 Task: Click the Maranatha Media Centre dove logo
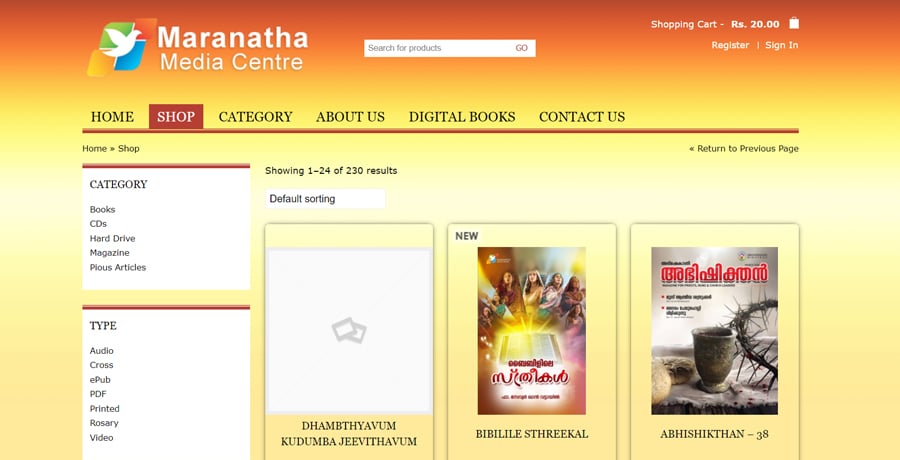[122, 47]
